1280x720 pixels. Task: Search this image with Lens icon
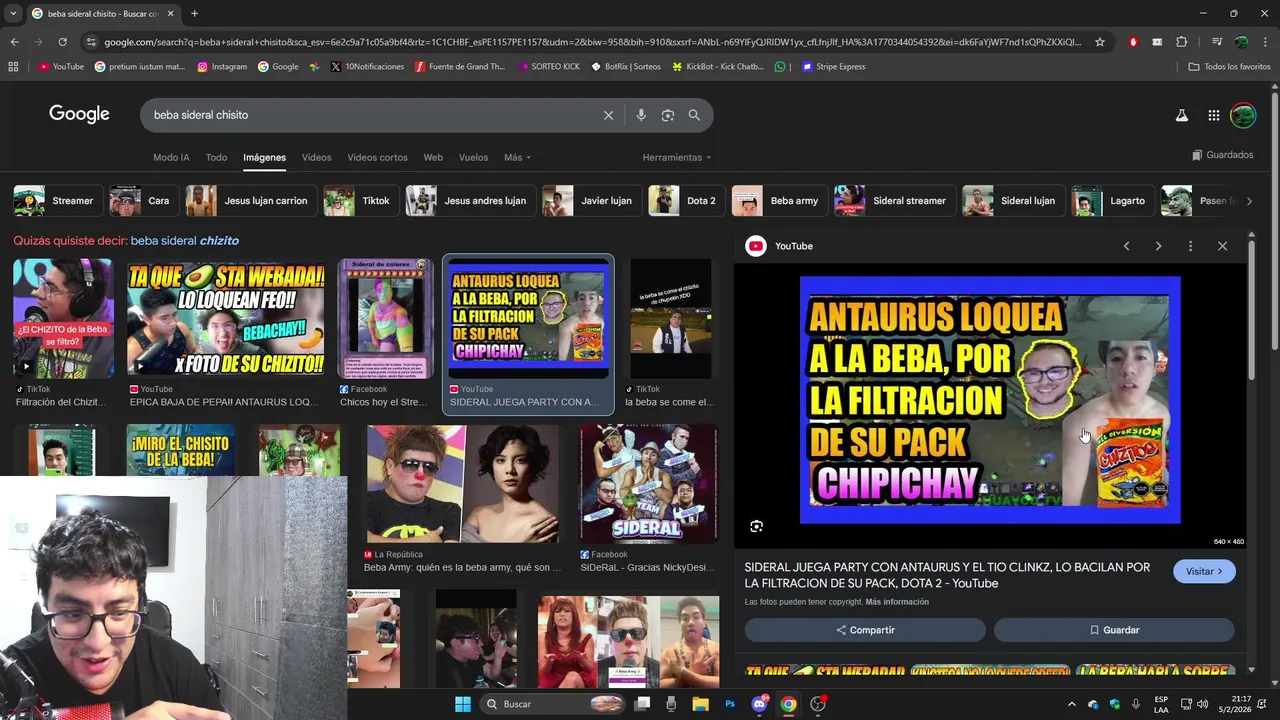(757, 526)
